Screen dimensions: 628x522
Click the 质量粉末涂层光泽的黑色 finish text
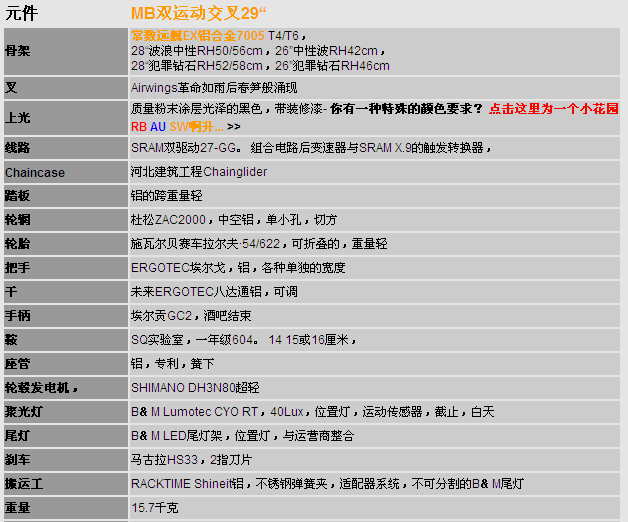coord(196,109)
